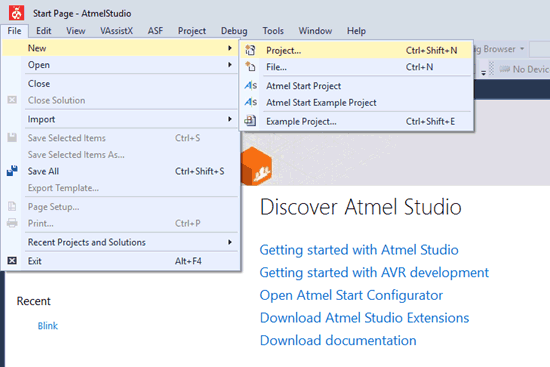Open the Tools menu
This screenshot has width=550, height=367.
[273, 31]
